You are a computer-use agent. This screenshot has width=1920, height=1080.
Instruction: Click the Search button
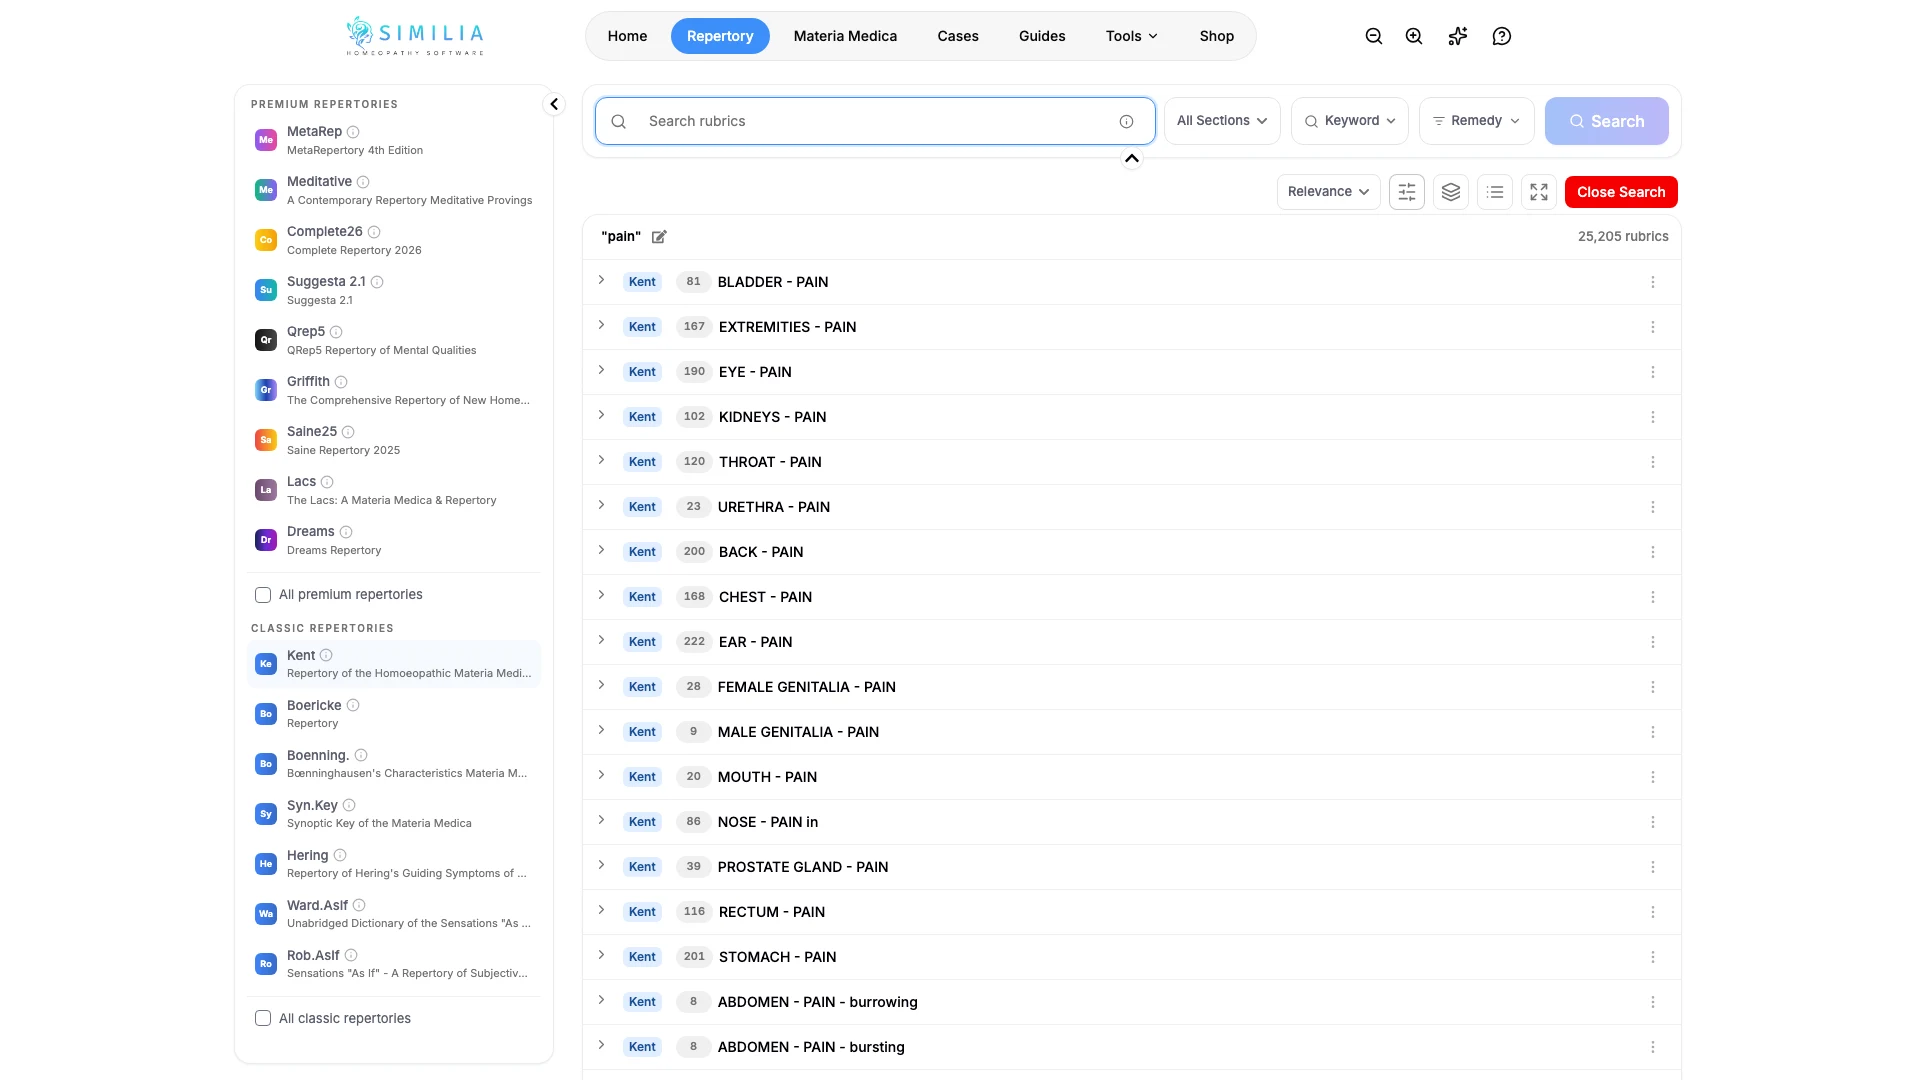[x=1606, y=121]
